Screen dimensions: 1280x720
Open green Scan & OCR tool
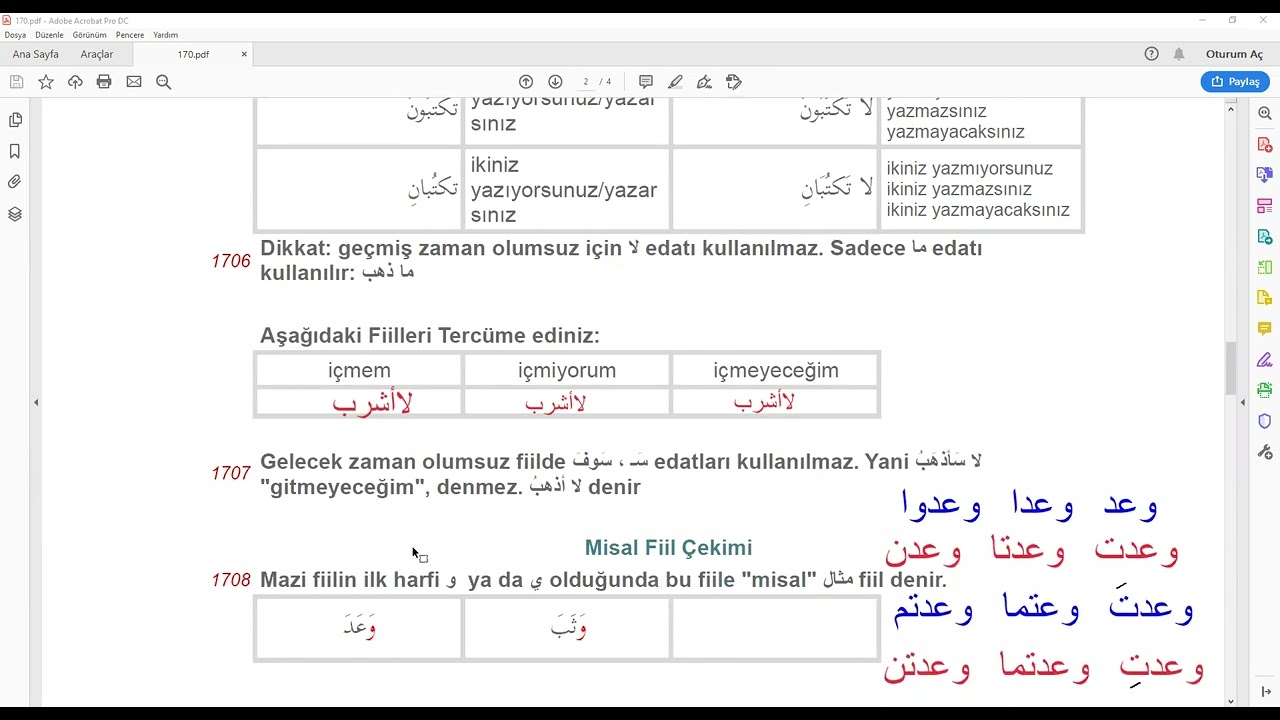(1265, 390)
